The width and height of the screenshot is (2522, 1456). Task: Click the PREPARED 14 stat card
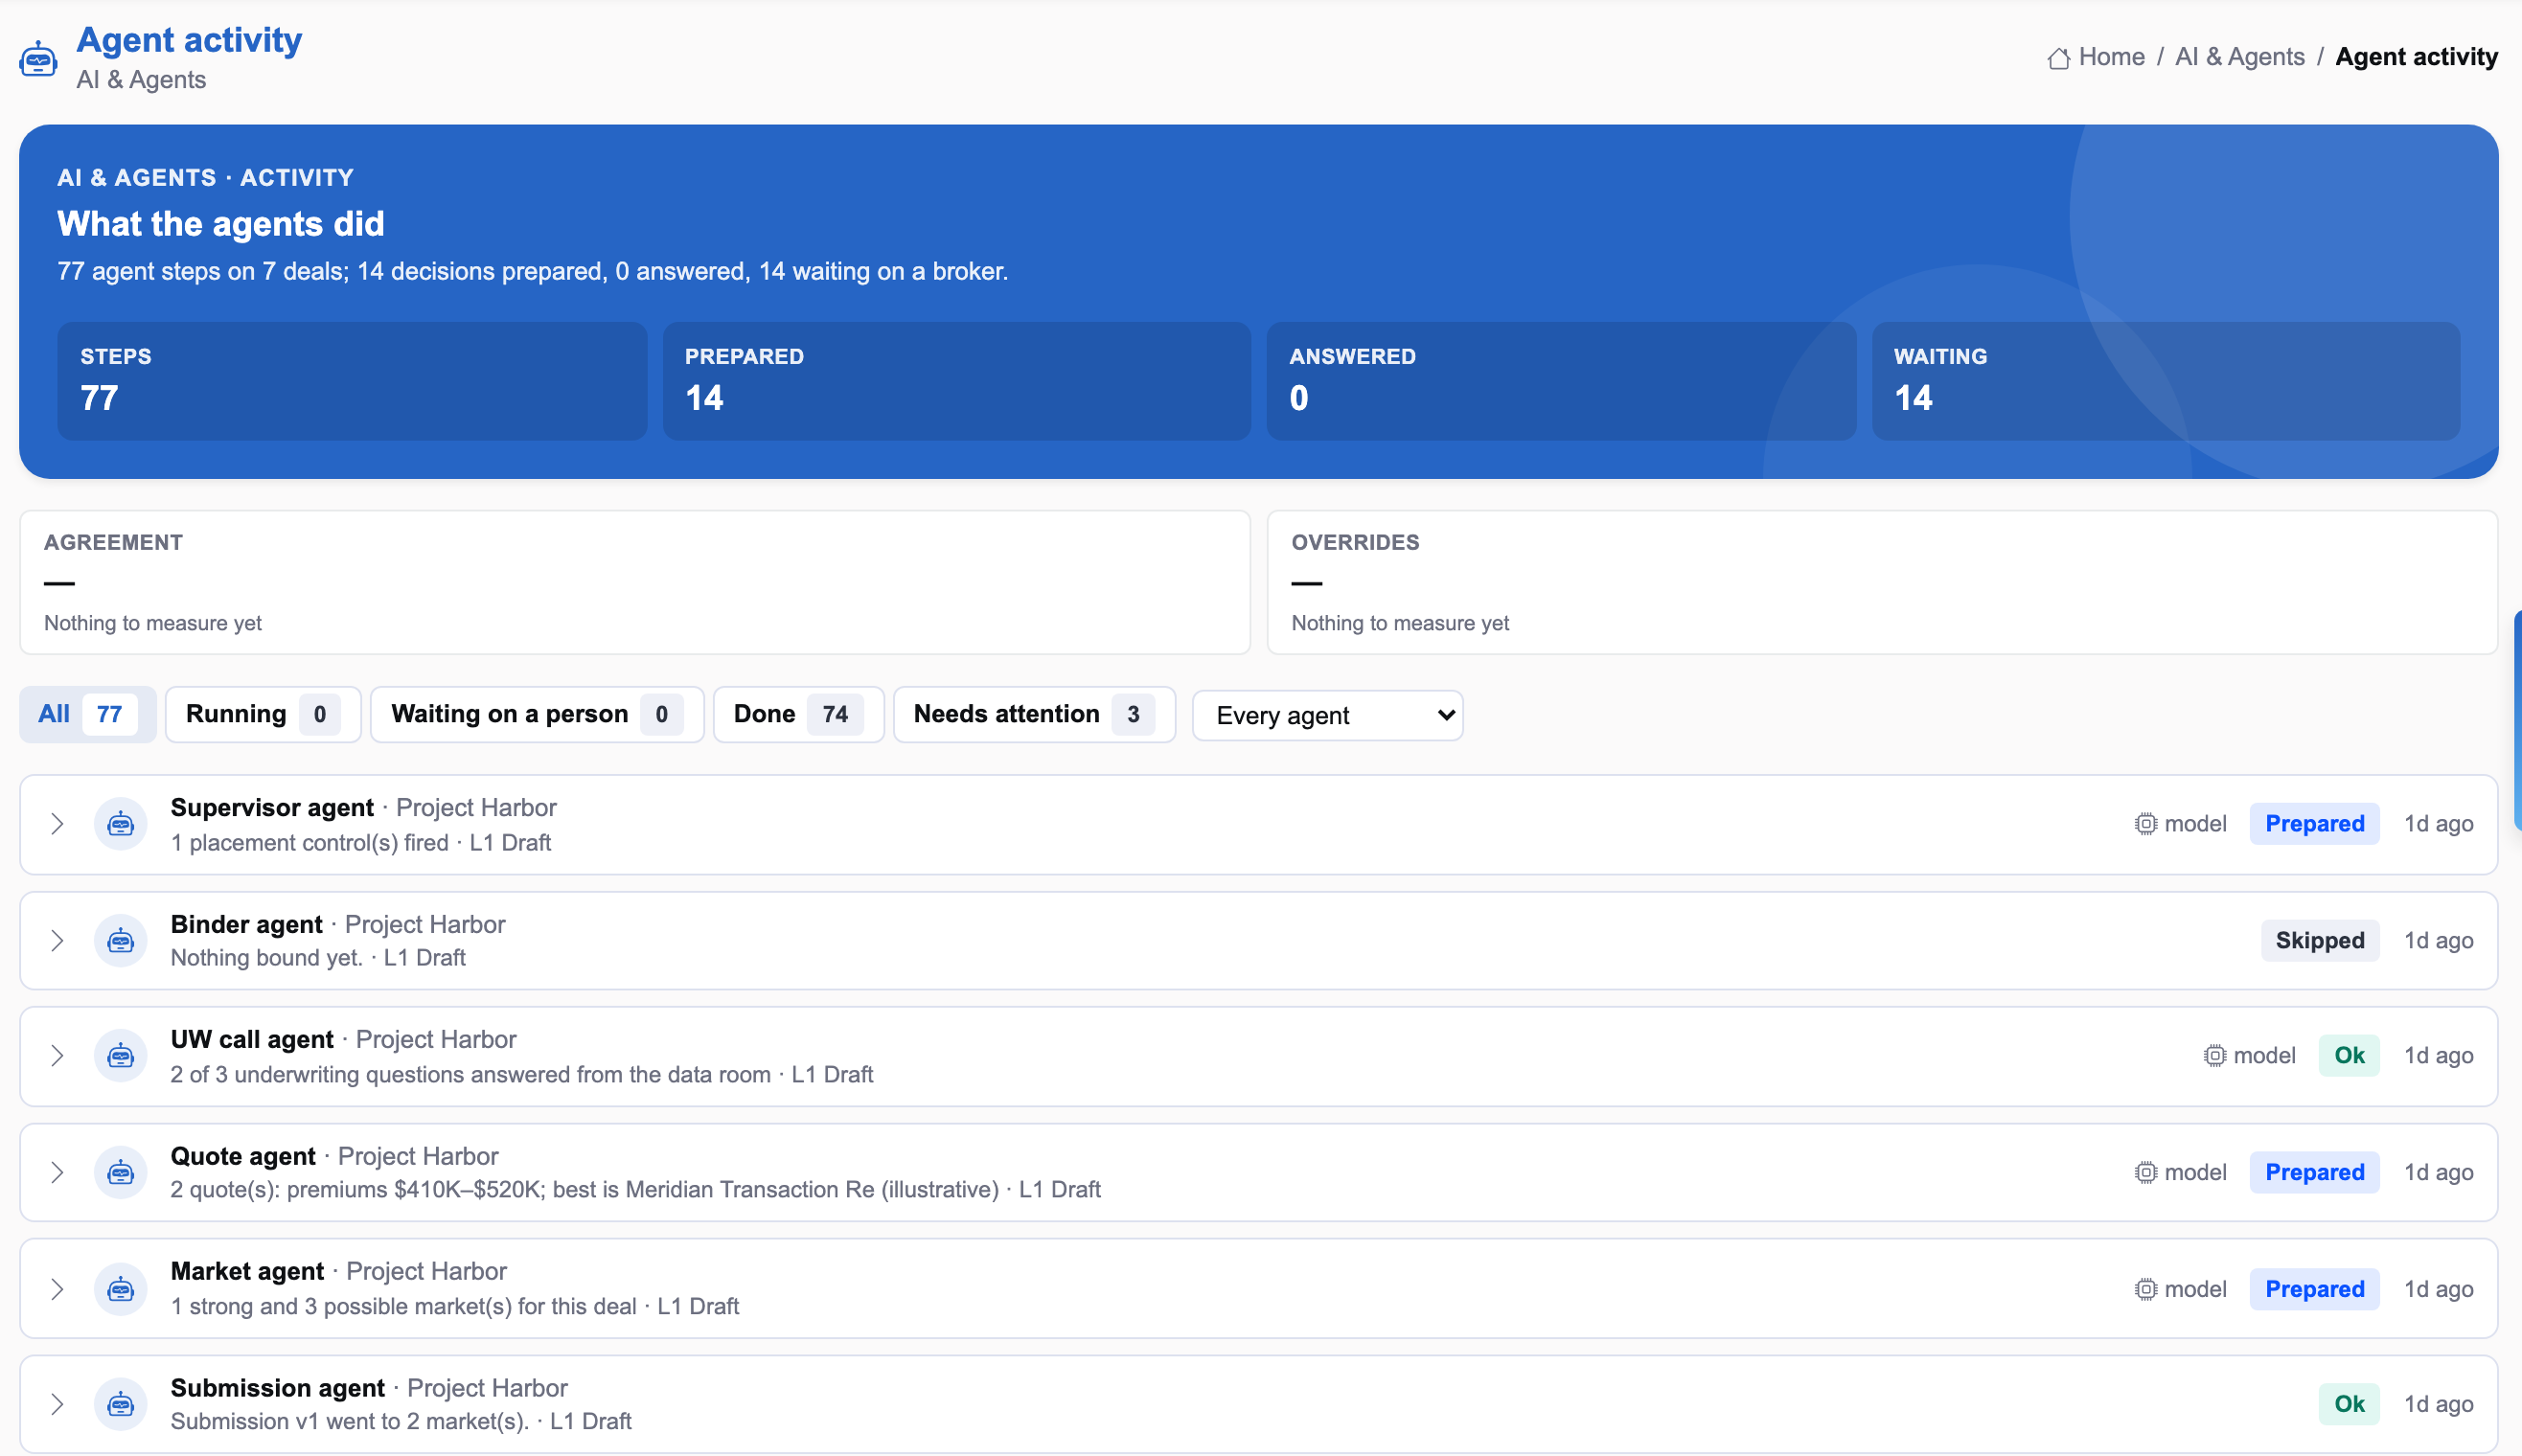point(957,381)
